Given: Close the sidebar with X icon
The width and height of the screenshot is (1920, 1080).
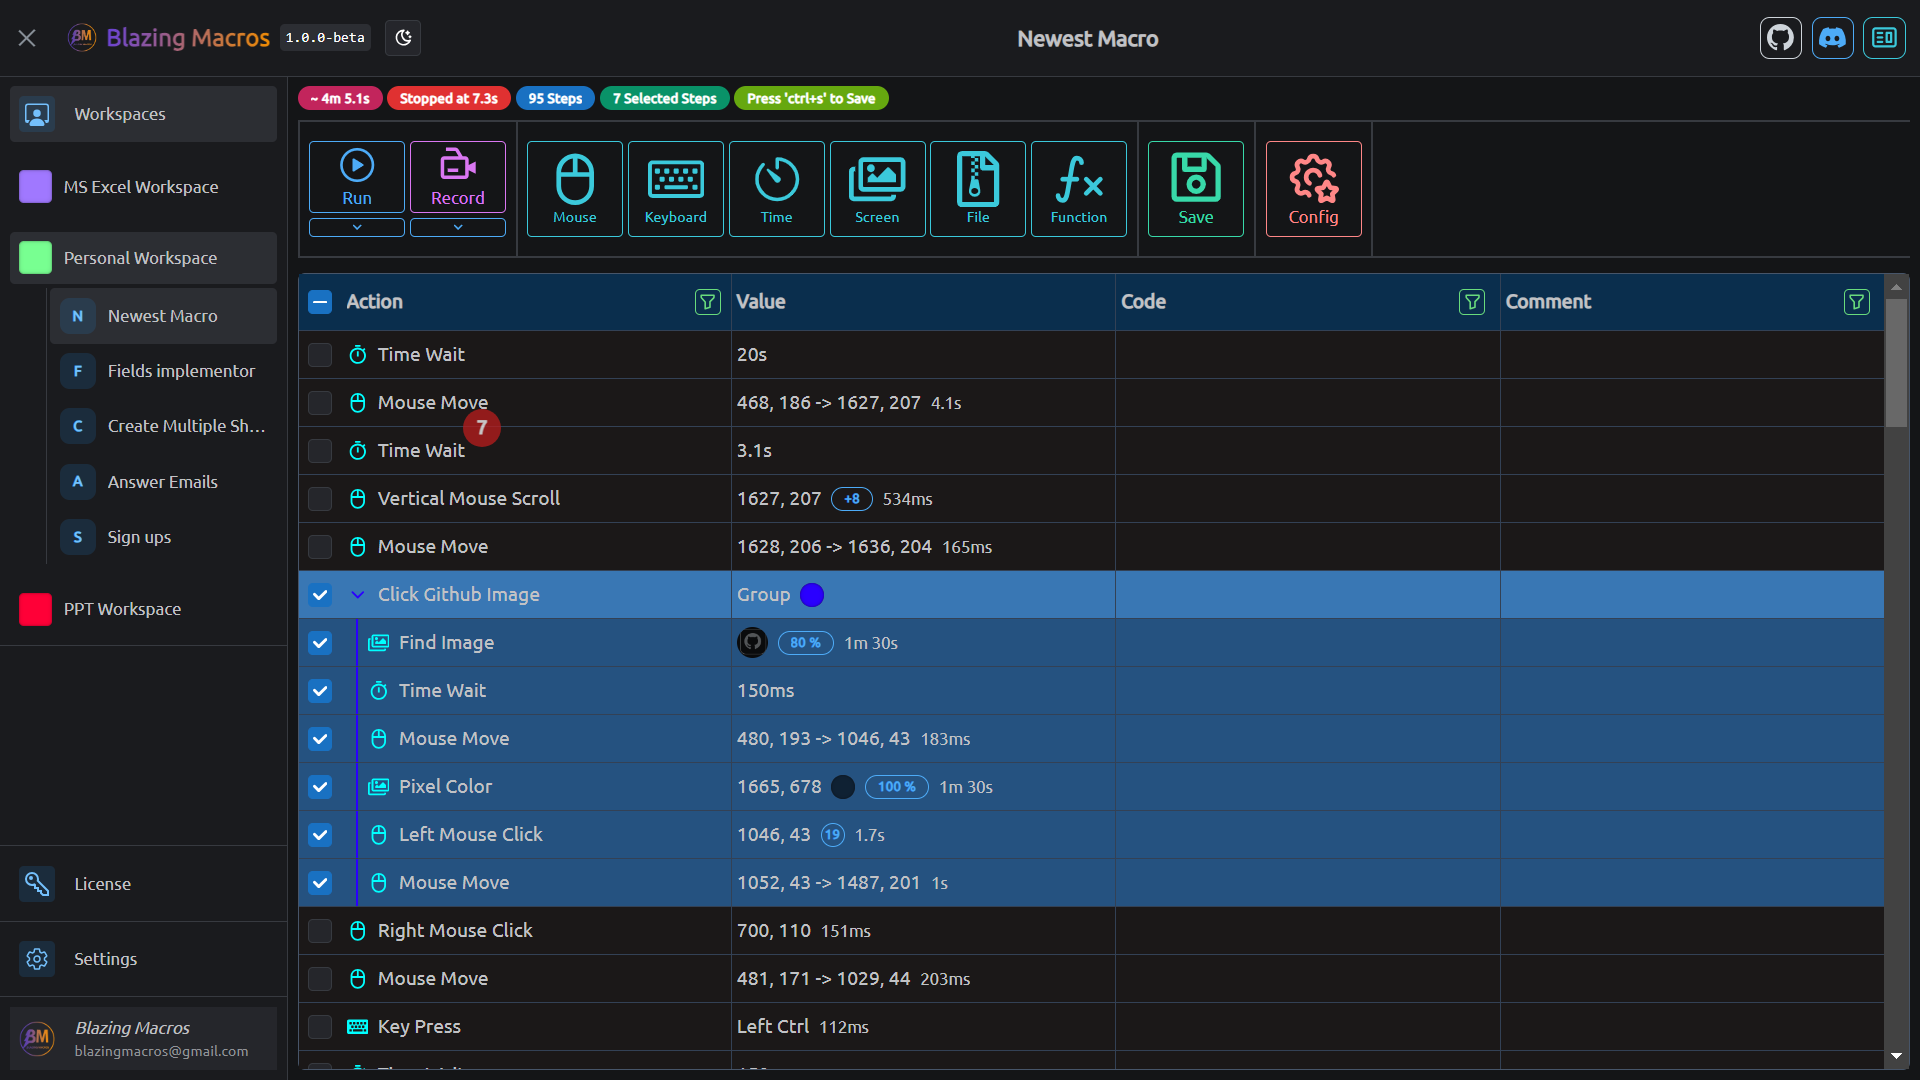Looking at the screenshot, I should coord(27,38).
